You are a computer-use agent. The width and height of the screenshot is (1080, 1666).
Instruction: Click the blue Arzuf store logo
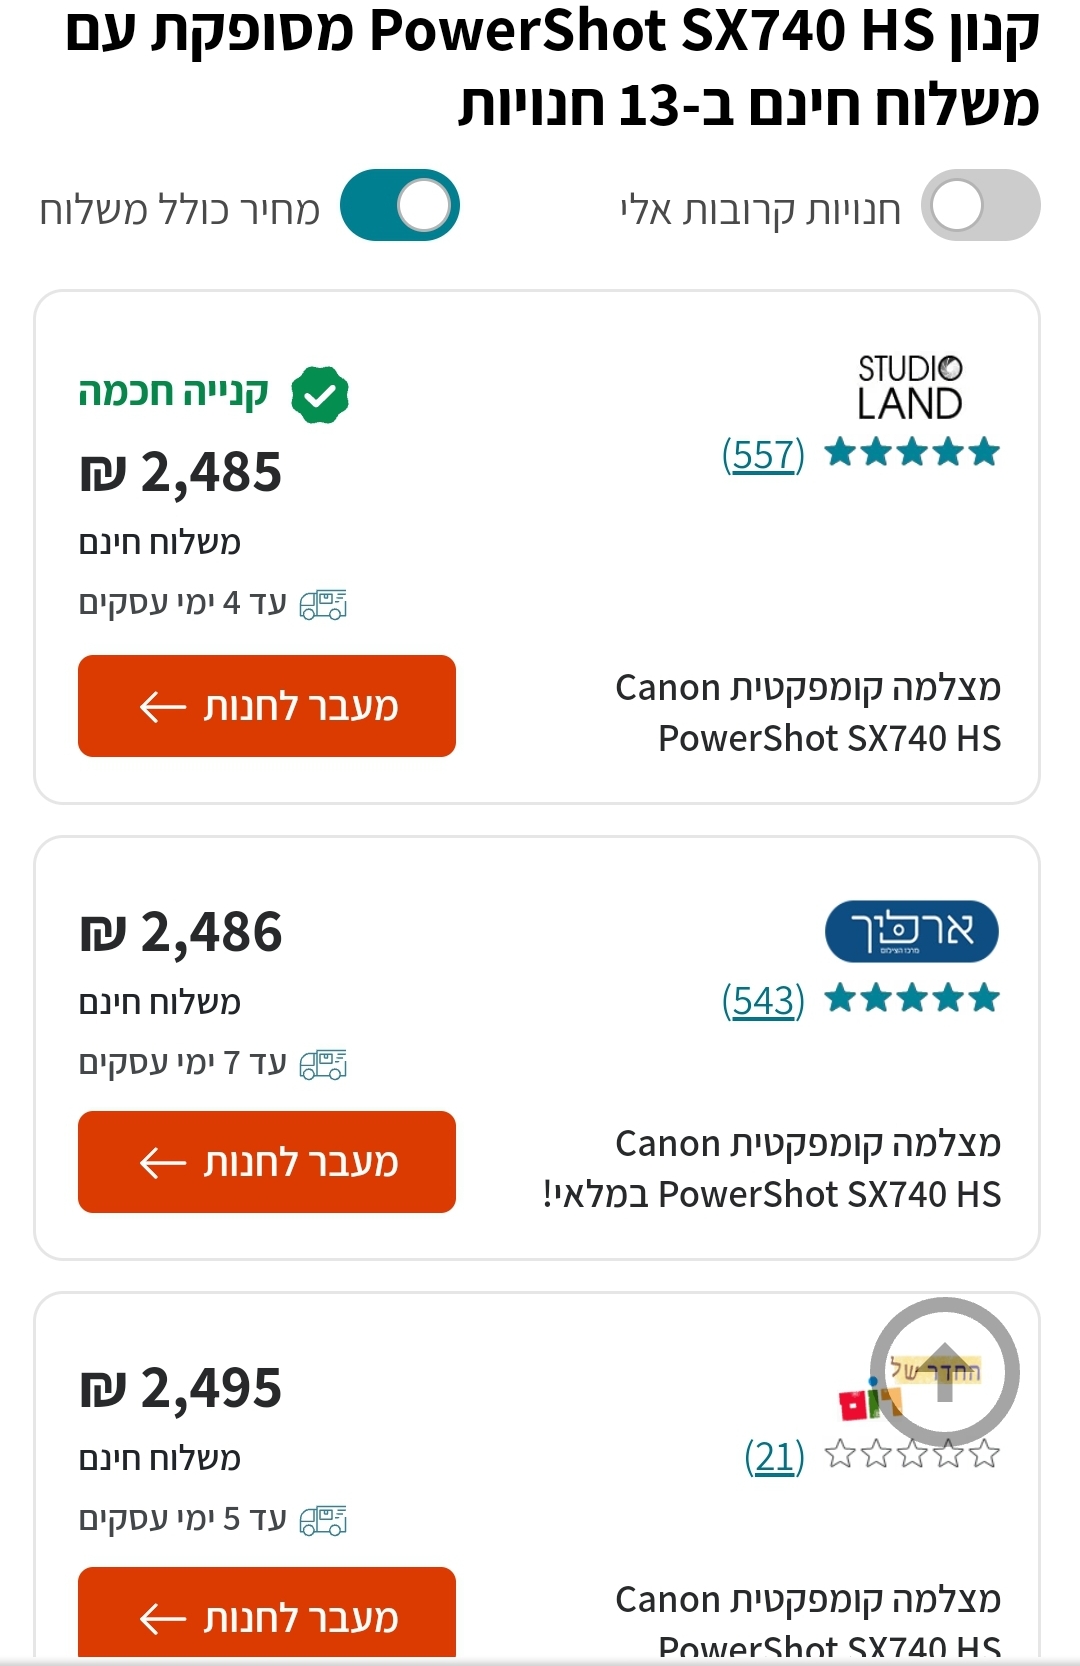911,932
